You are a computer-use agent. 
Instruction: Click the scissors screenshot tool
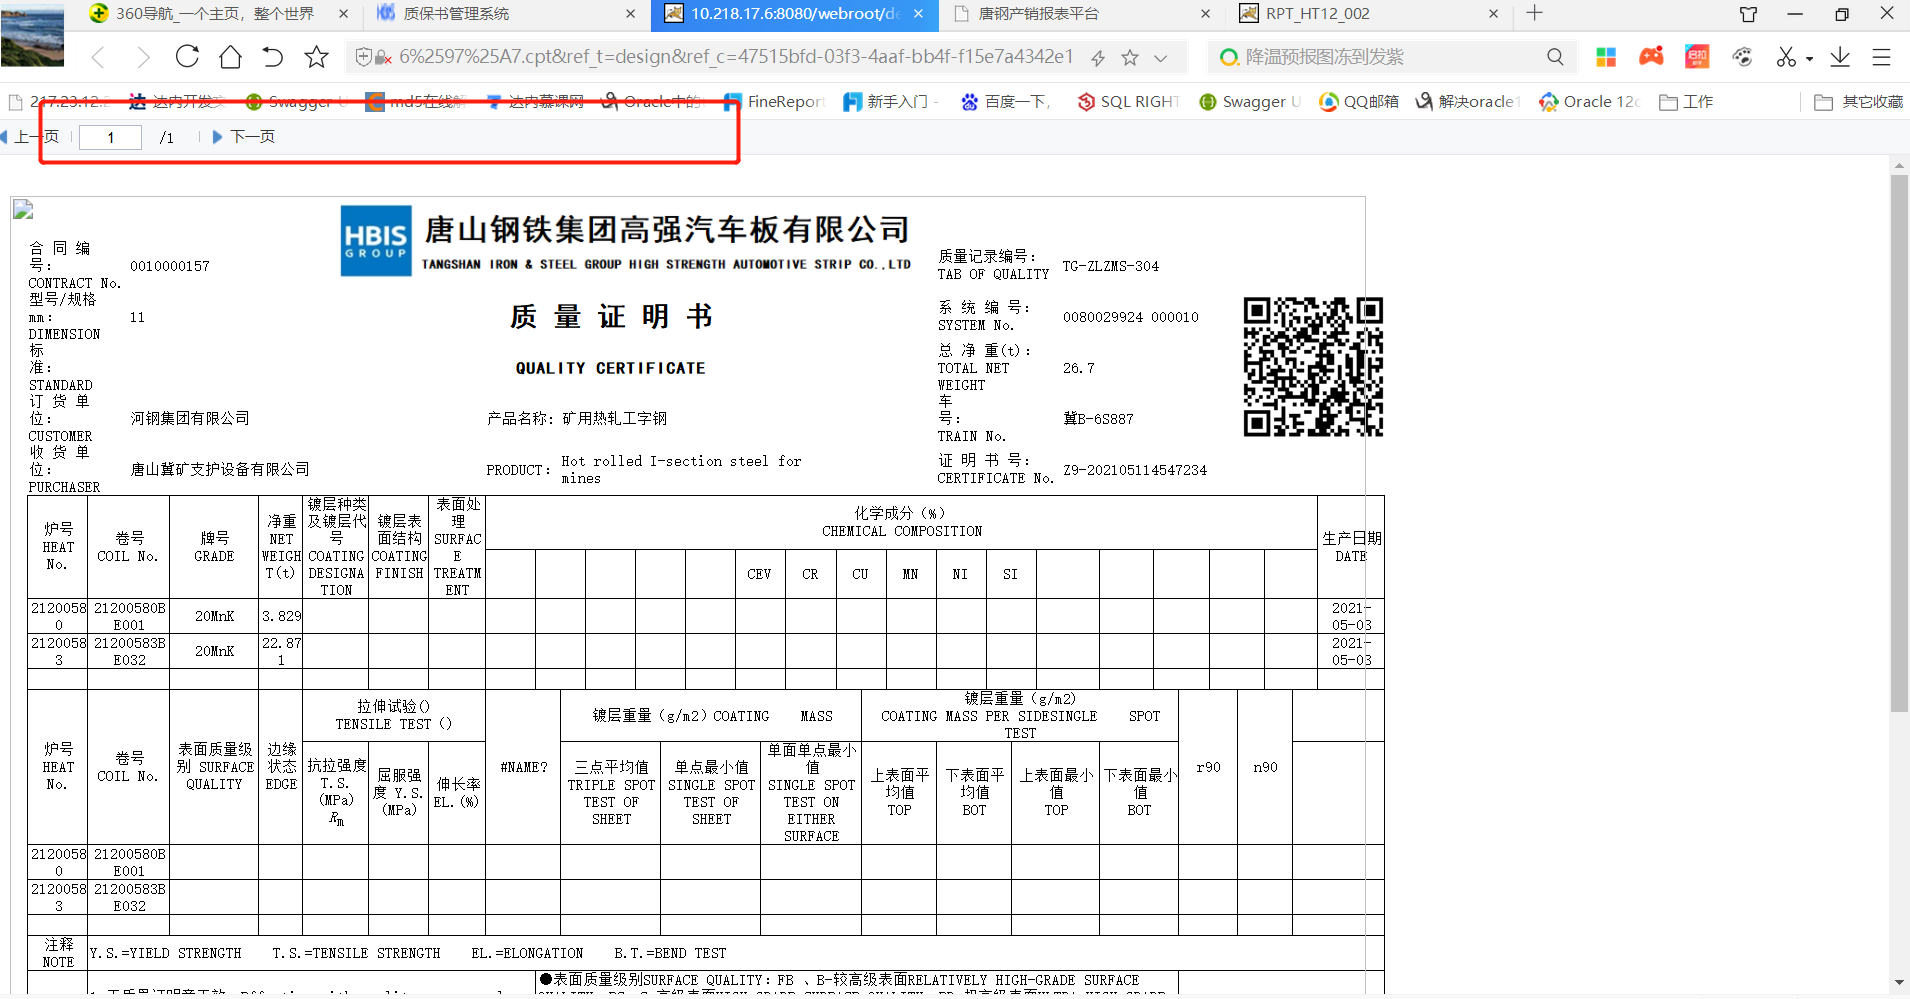[1787, 57]
